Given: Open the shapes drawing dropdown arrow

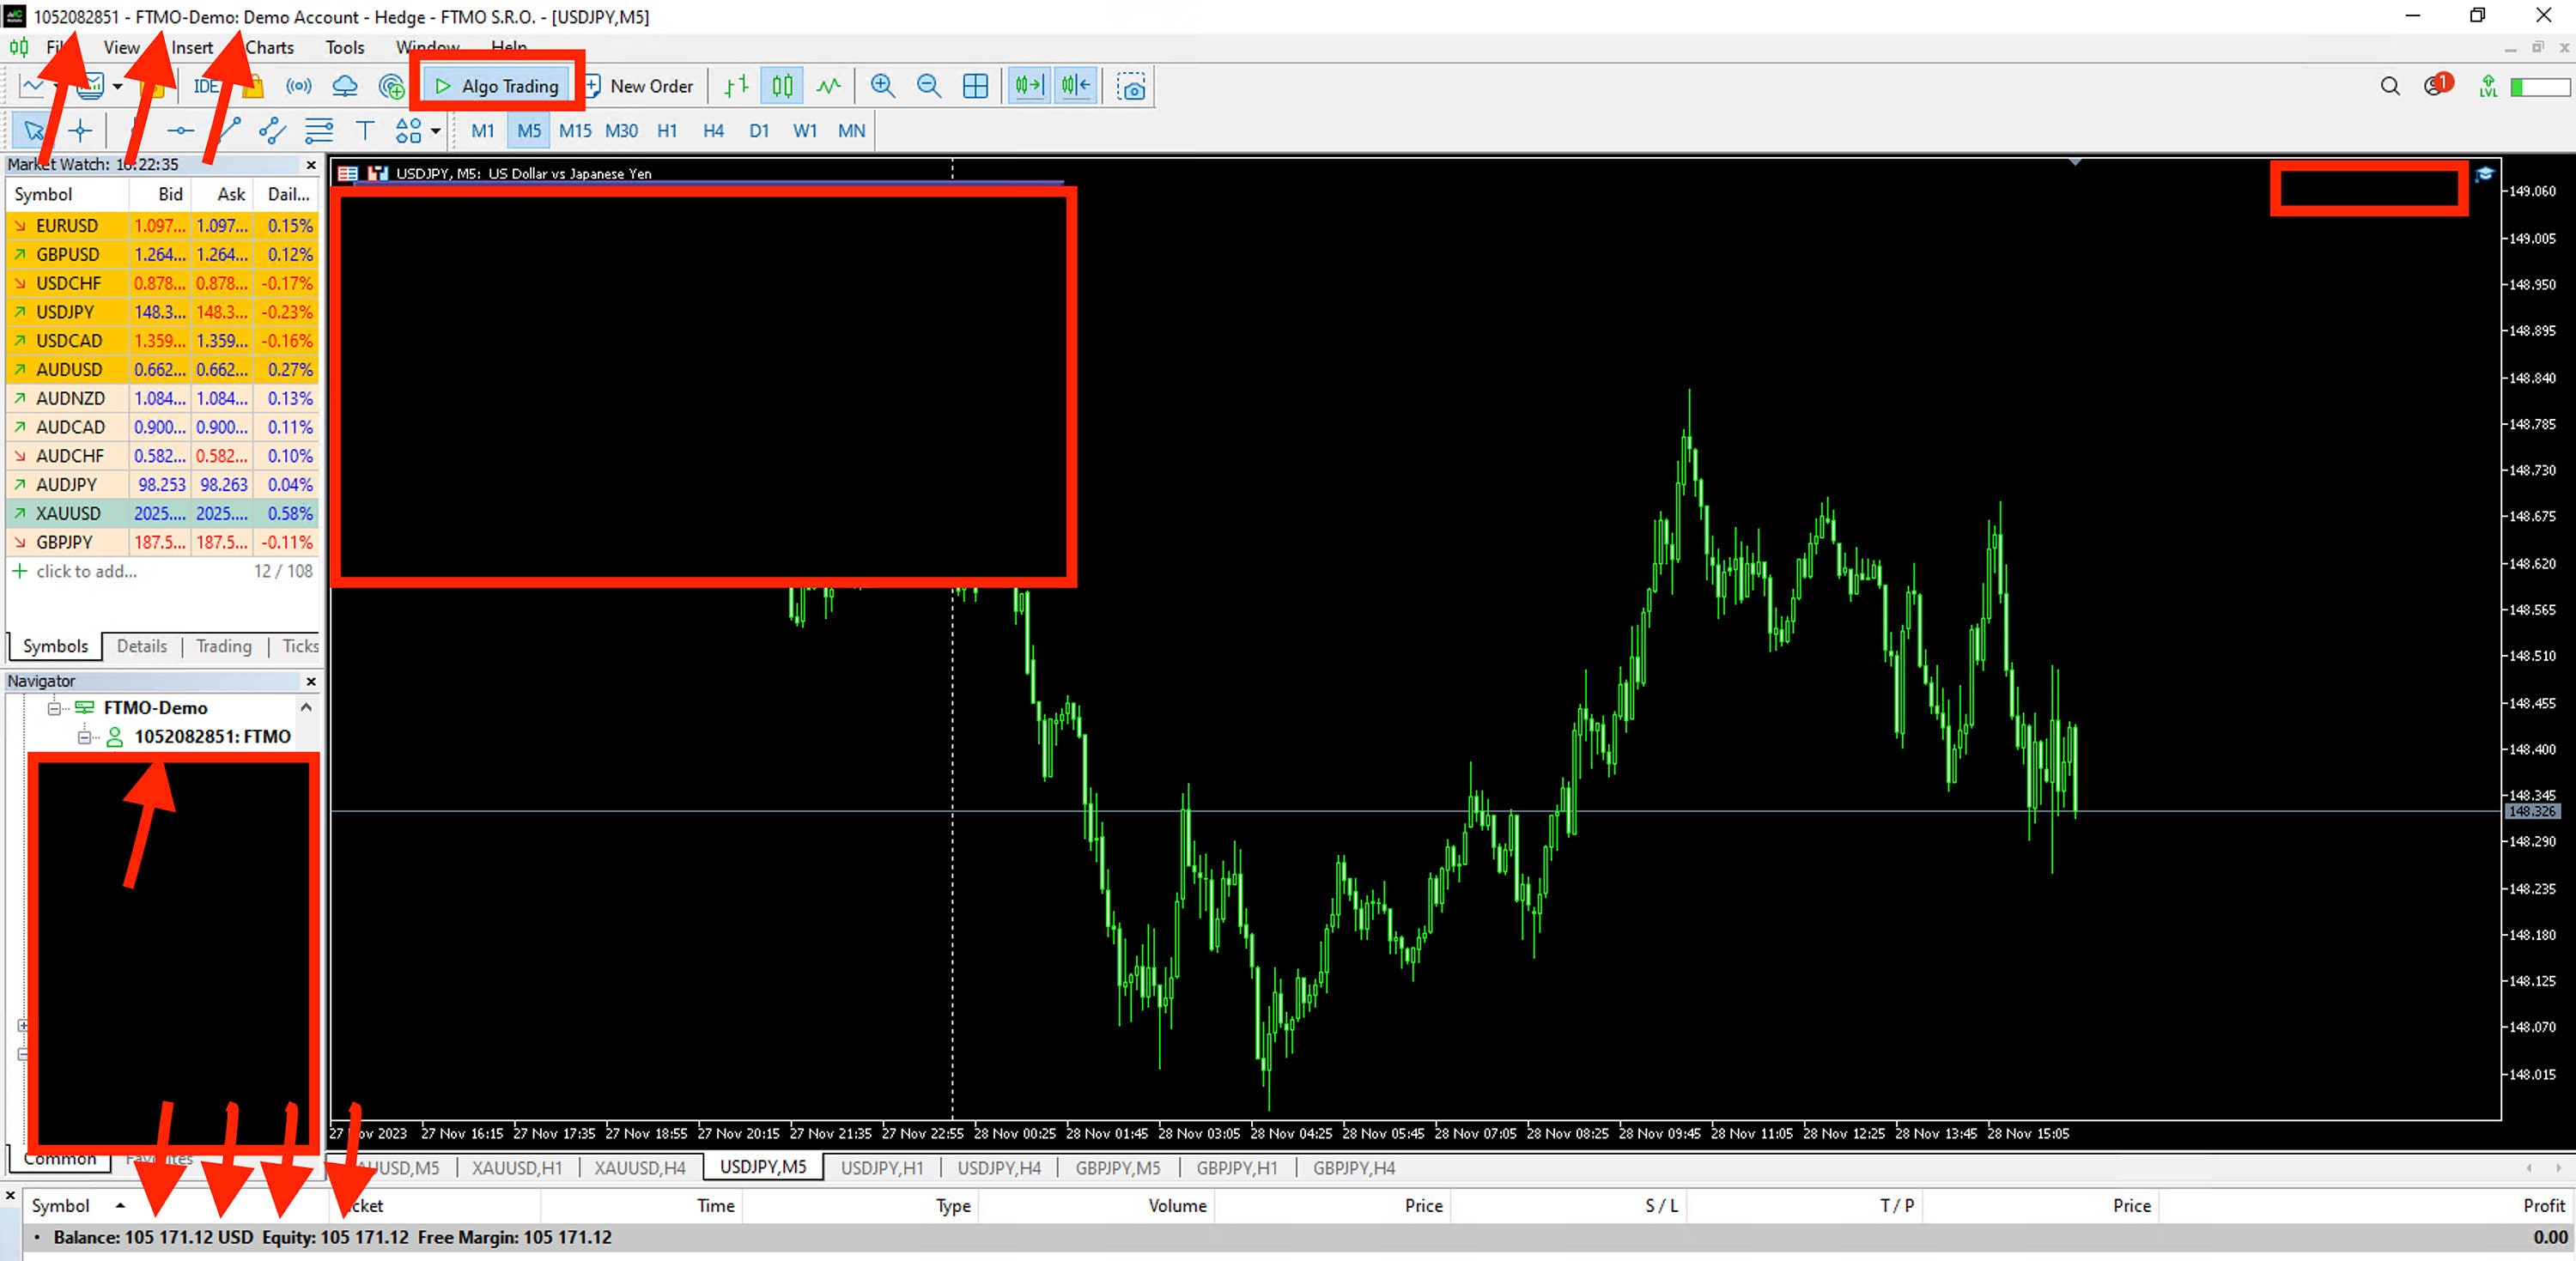Looking at the screenshot, I should pyautogui.click(x=437, y=131).
